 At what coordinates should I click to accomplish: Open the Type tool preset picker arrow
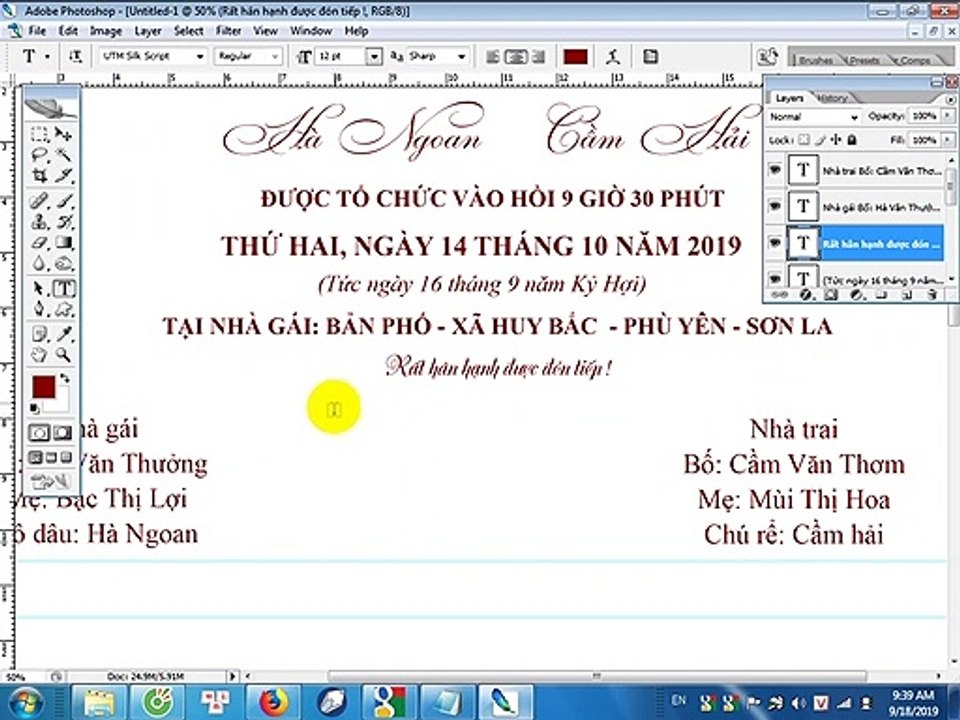point(48,57)
